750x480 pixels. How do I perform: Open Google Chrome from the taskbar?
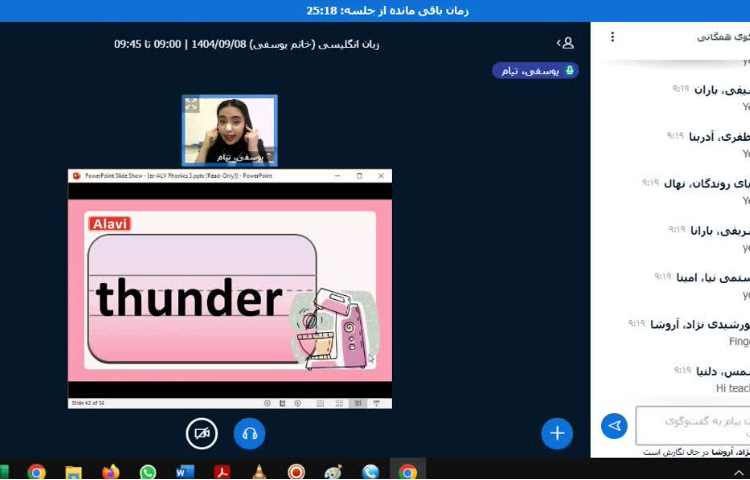coord(36,471)
